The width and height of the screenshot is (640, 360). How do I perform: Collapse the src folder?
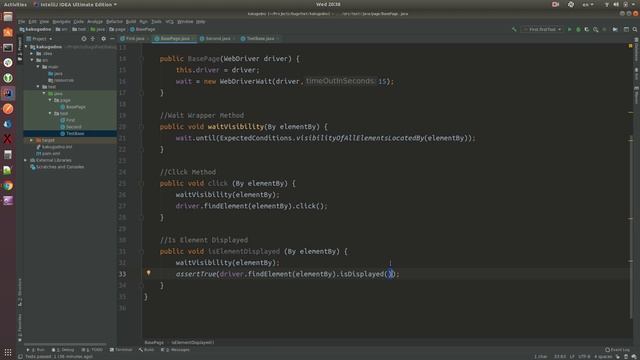pos(32,60)
